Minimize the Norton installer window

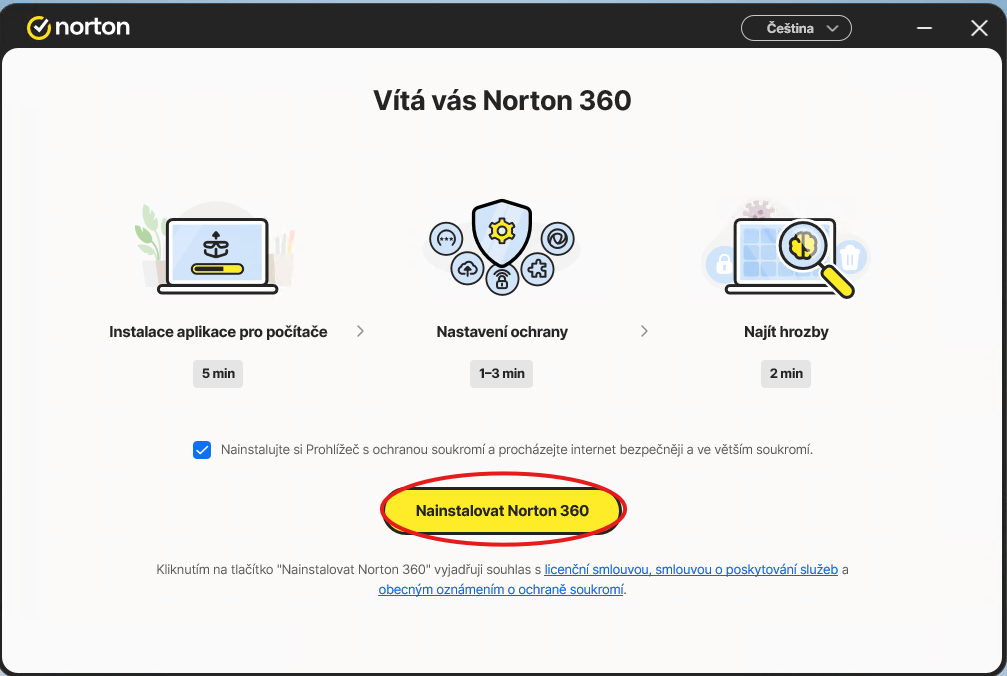[x=924, y=28]
